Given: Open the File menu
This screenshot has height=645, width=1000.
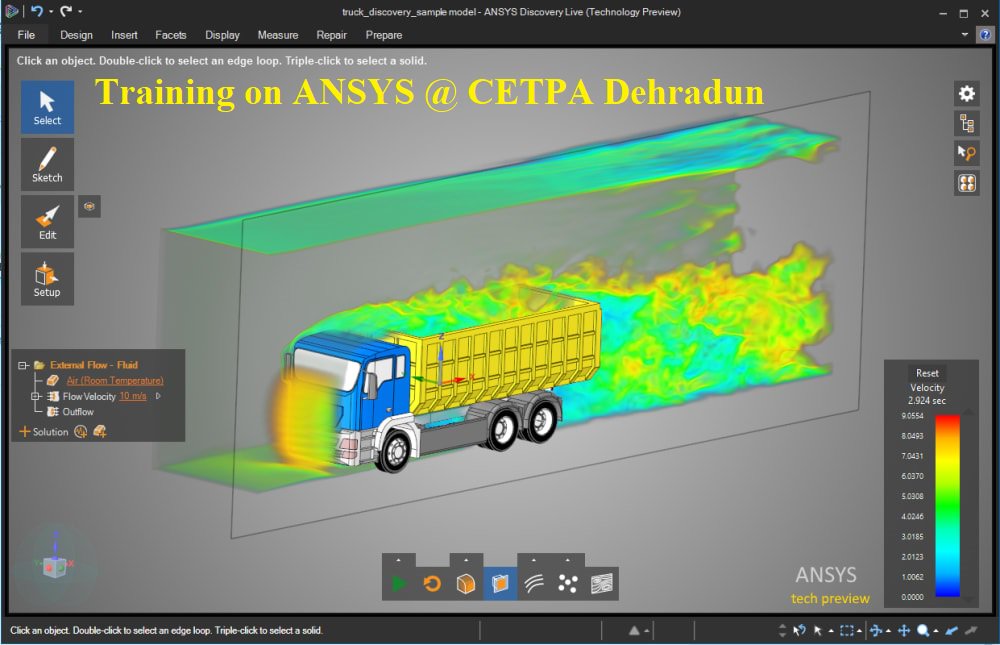Looking at the screenshot, I should click(26, 35).
